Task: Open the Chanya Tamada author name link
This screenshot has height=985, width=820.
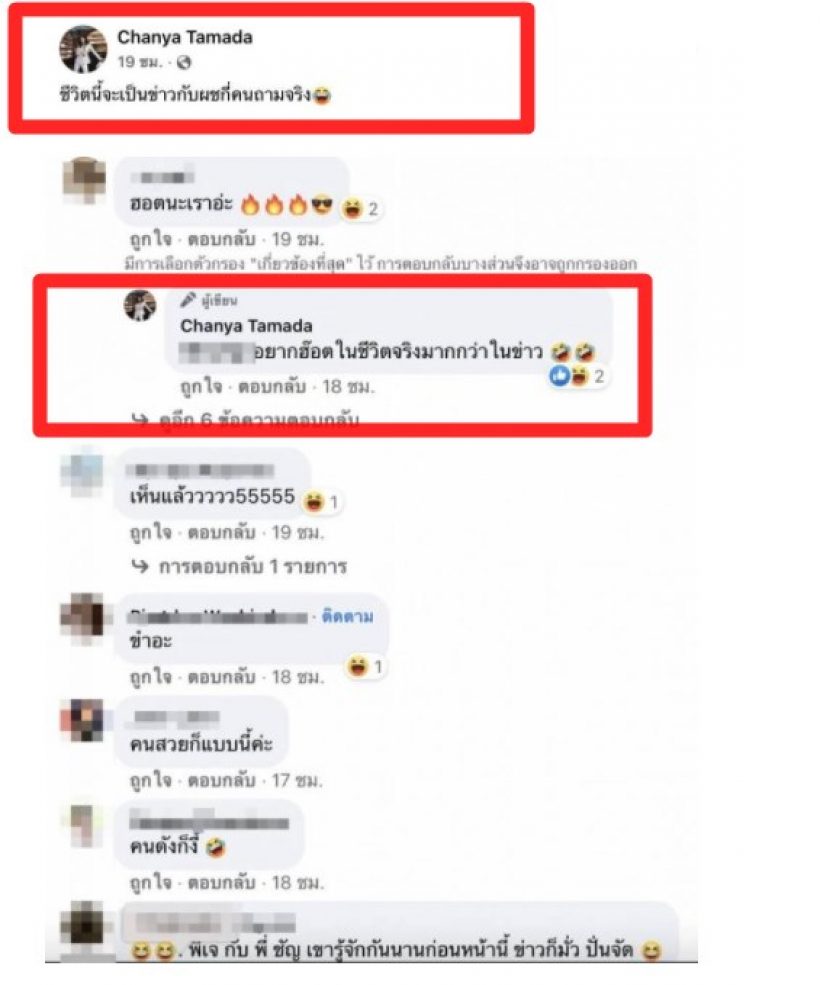Action: point(185,37)
